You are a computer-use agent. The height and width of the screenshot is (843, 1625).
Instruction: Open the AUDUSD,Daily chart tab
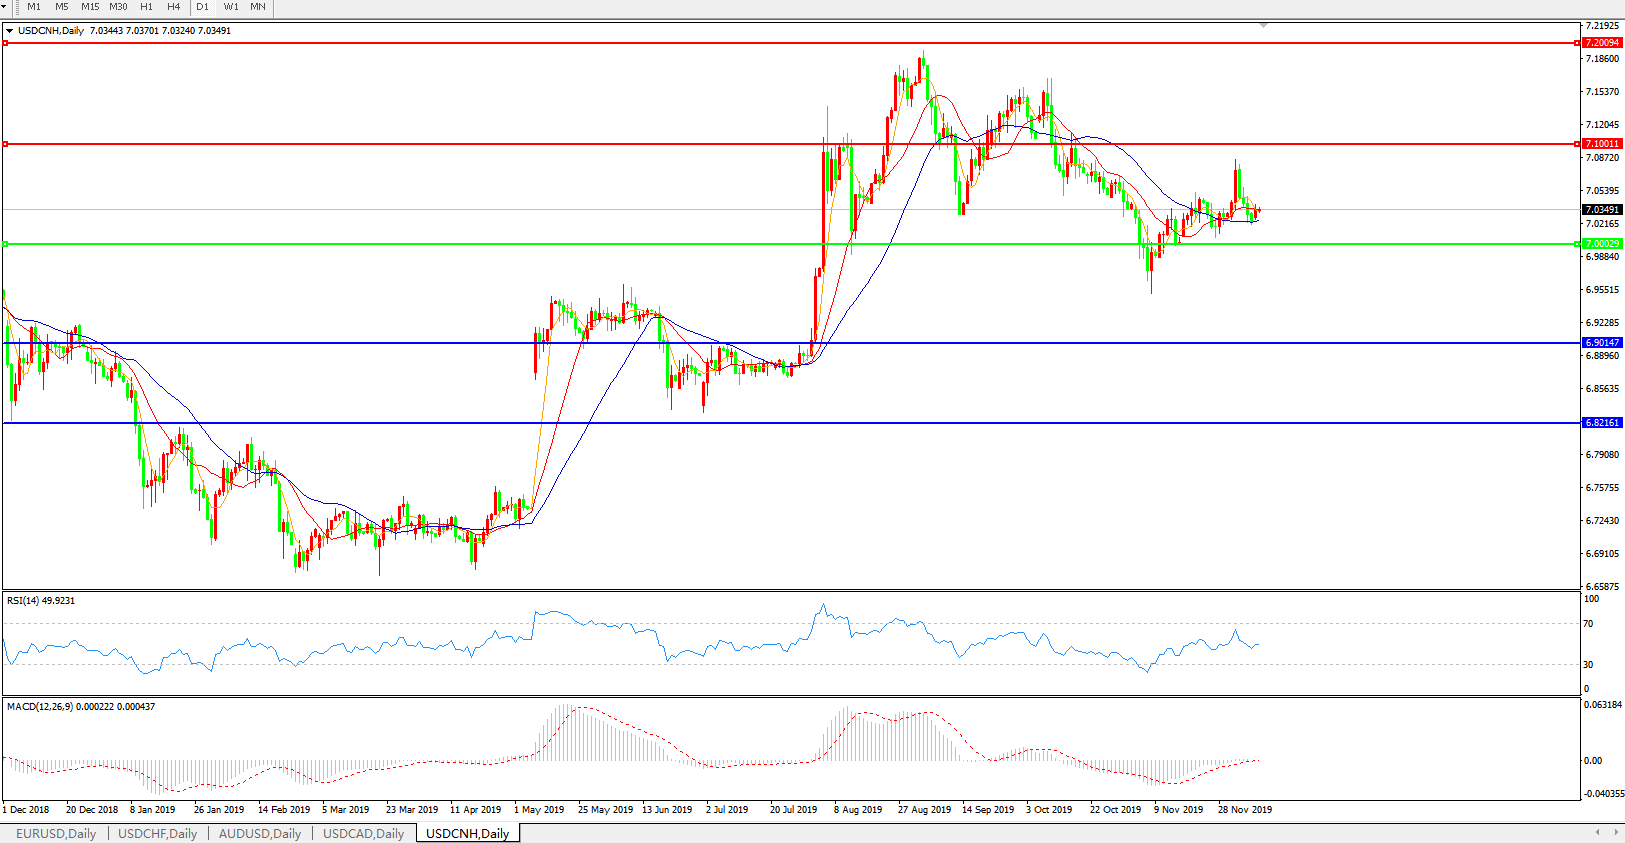pyautogui.click(x=260, y=833)
